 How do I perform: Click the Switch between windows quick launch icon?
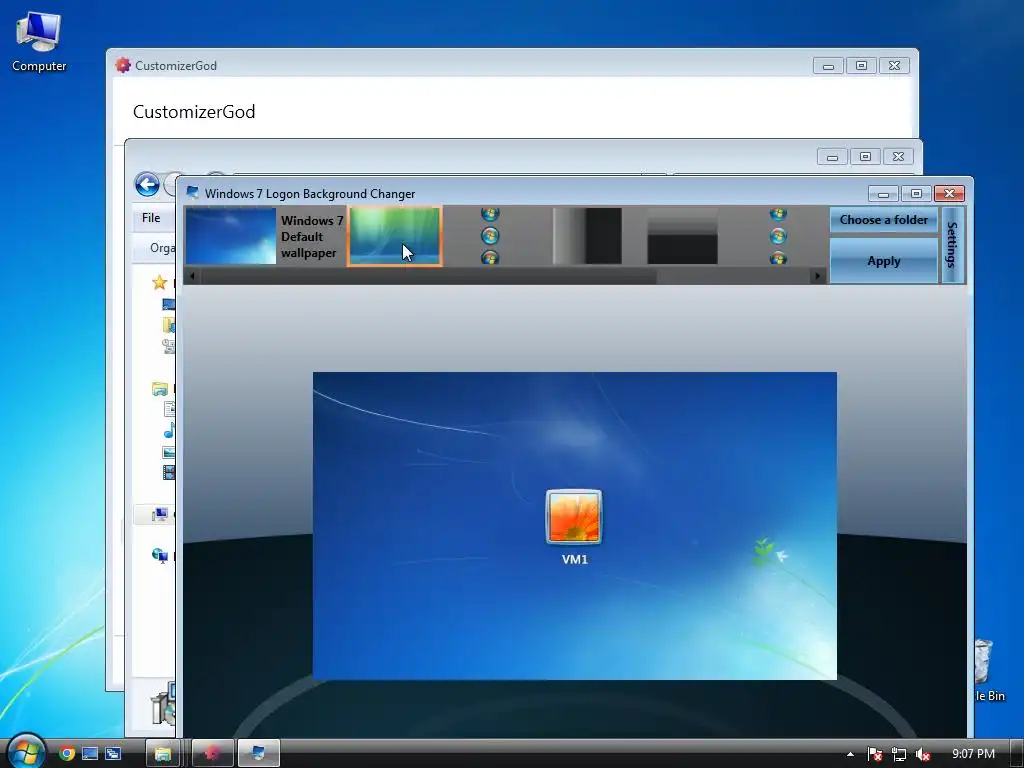pos(113,754)
